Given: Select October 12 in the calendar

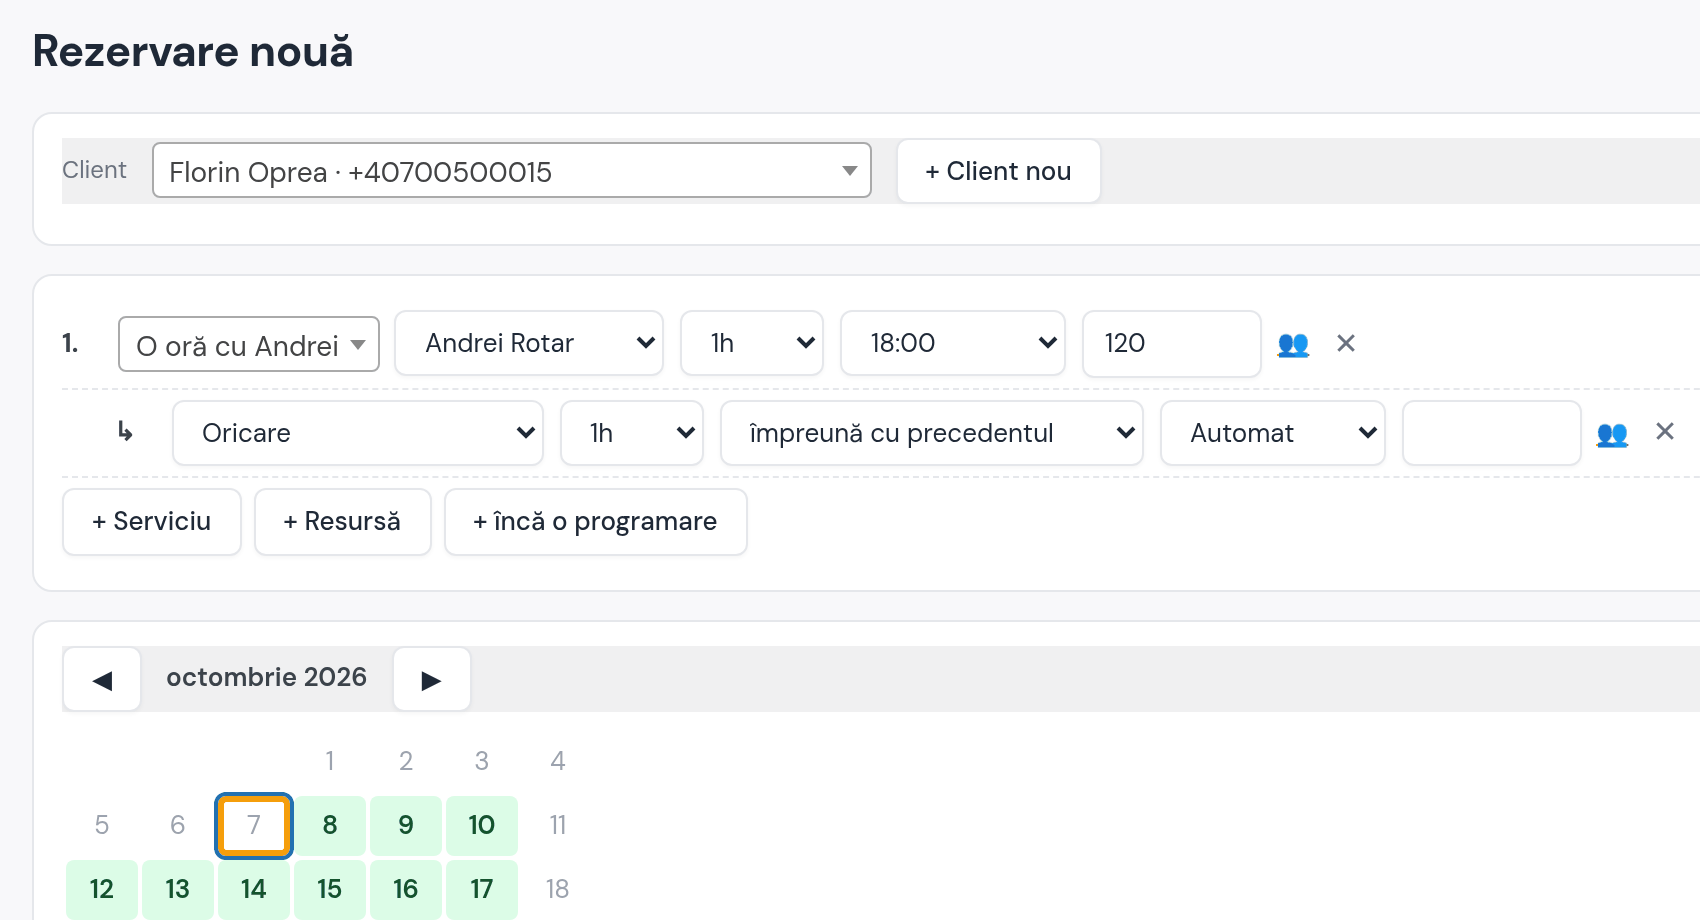Looking at the screenshot, I should point(102,889).
